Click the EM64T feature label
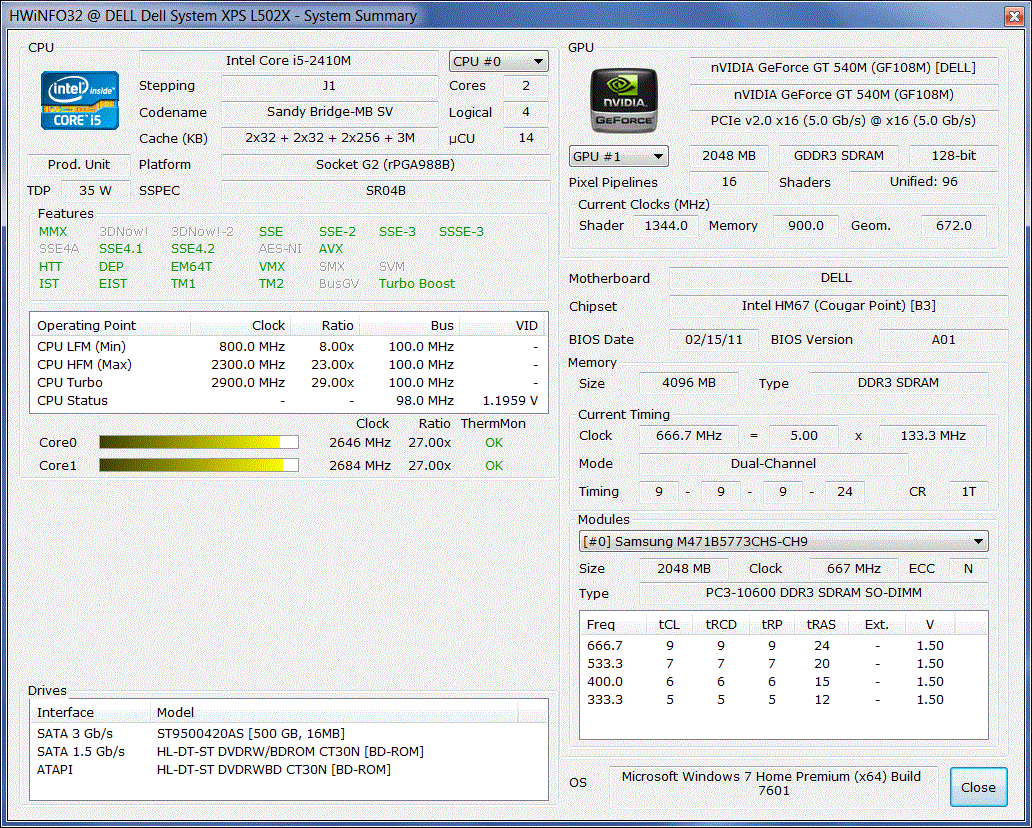The width and height of the screenshot is (1032, 828). point(191,267)
